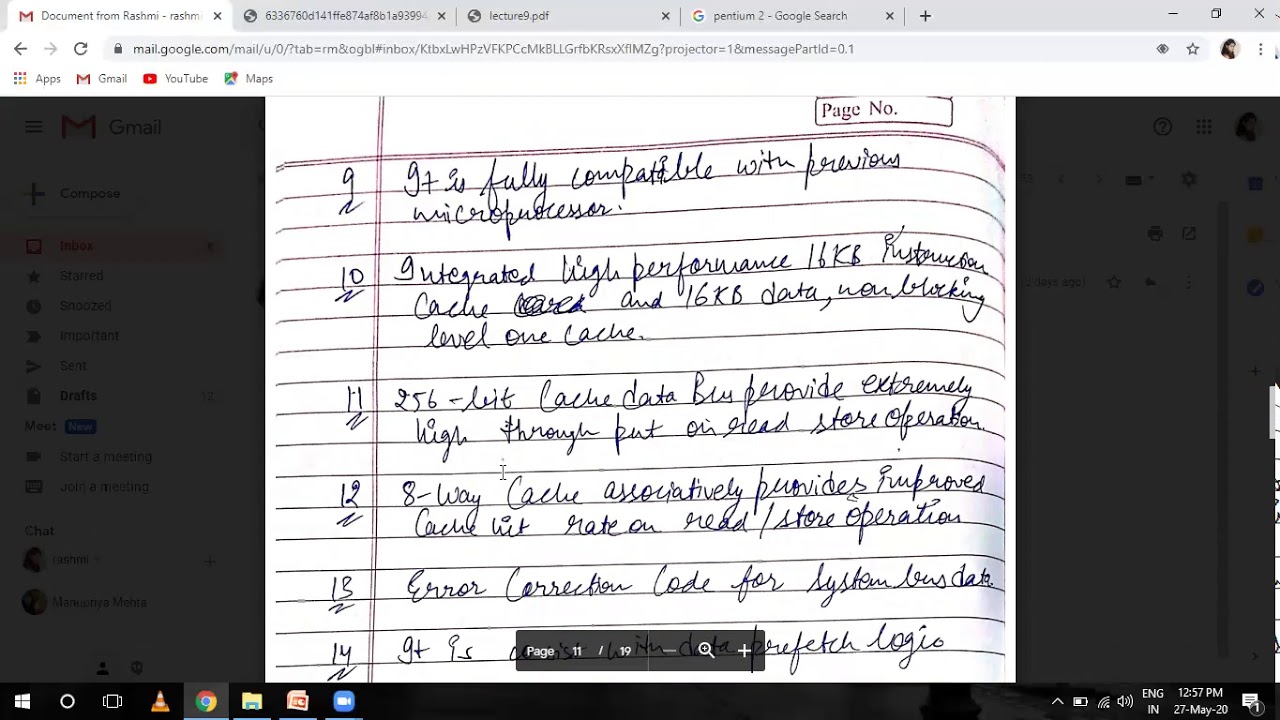Viewport: 1280px width, 720px height.
Task: Click the reply arrow on the message
Action: (x=1151, y=283)
